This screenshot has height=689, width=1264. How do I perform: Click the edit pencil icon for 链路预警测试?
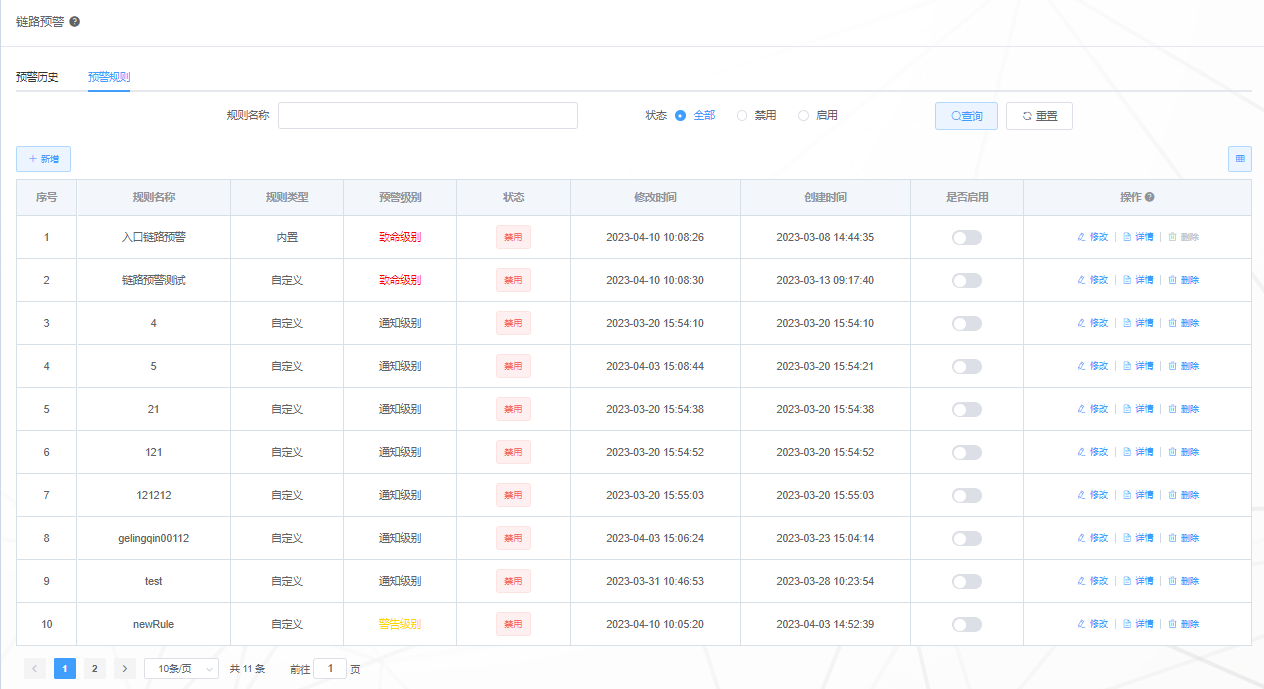point(1081,280)
